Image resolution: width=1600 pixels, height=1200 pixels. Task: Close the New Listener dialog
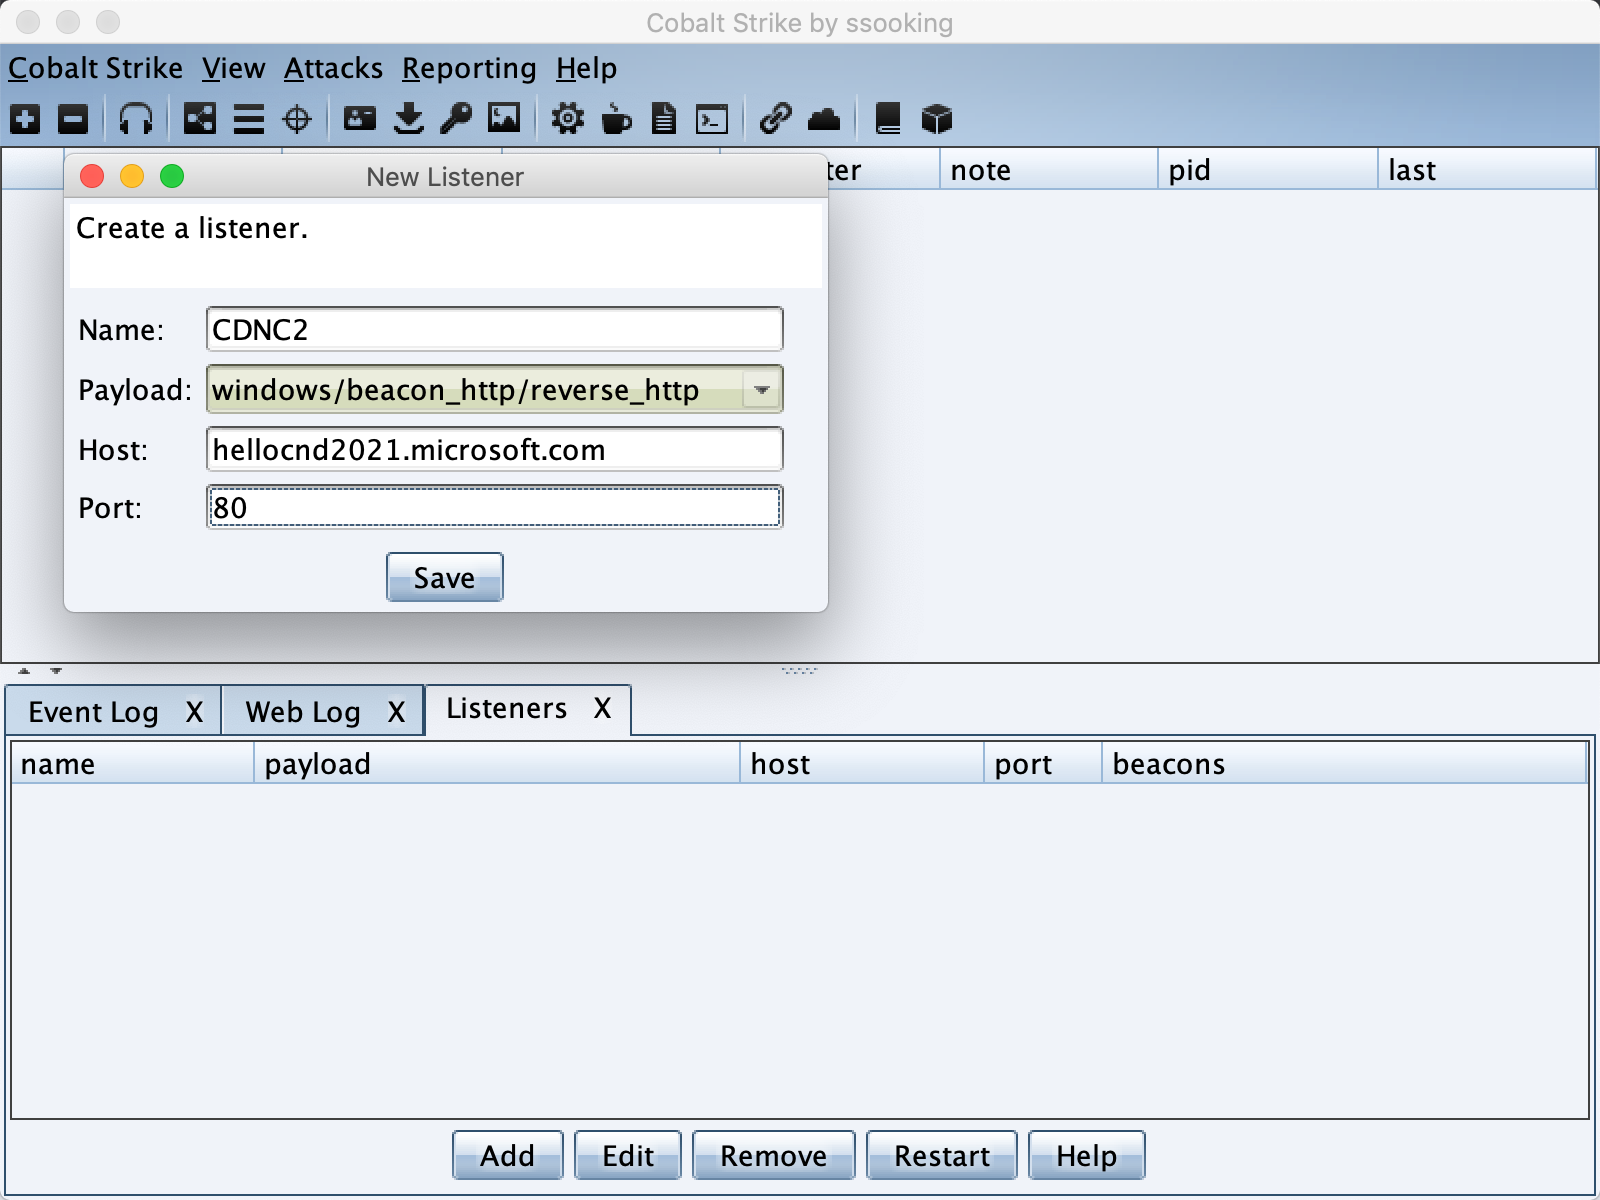click(x=92, y=176)
